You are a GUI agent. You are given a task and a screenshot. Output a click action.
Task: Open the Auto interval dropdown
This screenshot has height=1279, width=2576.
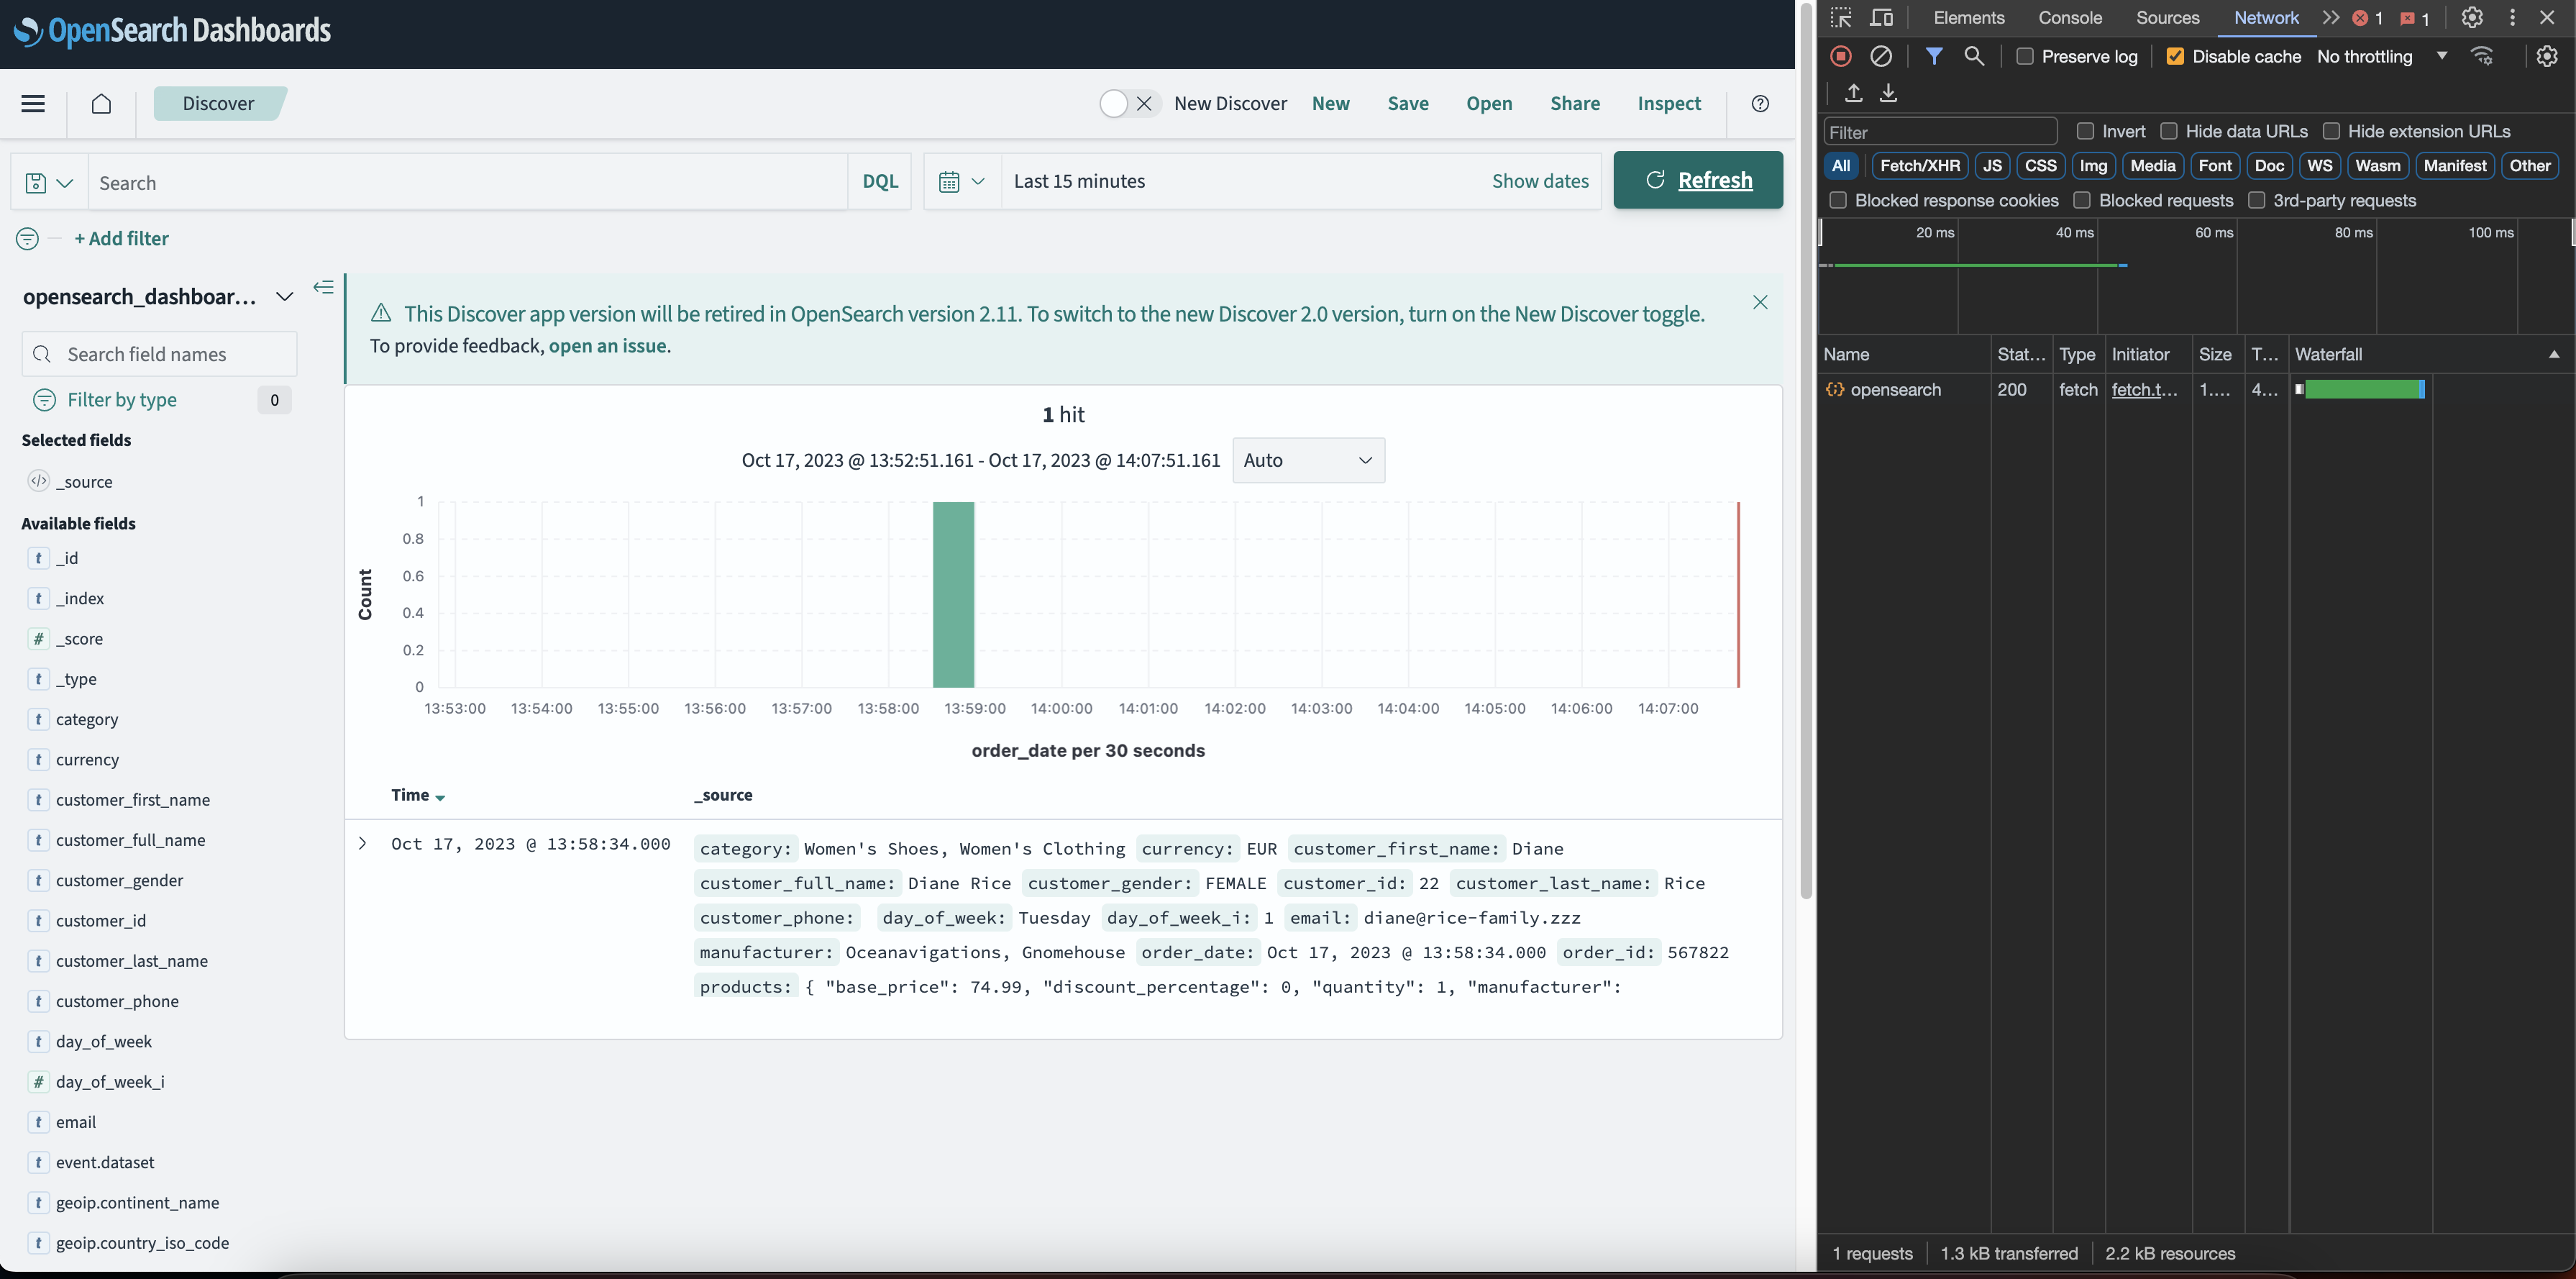pyautogui.click(x=1307, y=460)
